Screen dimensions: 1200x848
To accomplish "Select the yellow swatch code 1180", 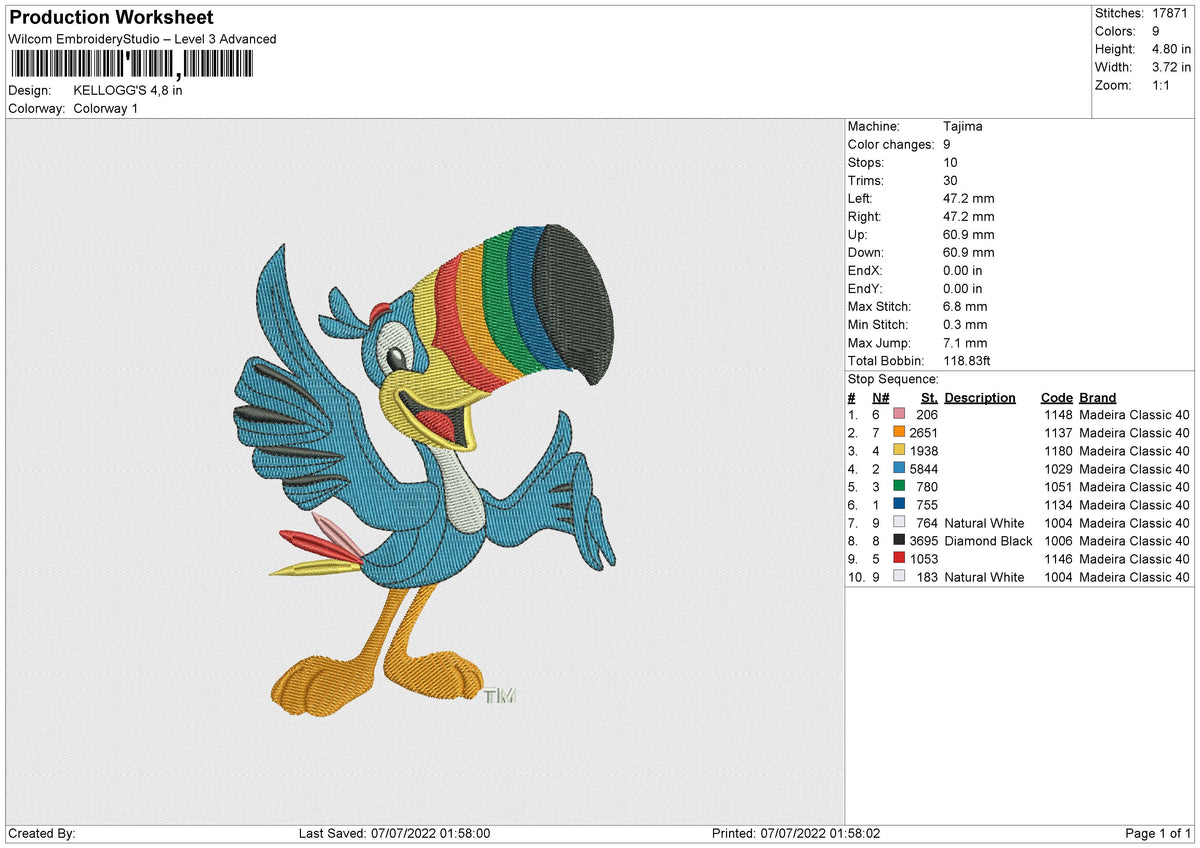I will pyautogui.click(x=898, y=451).
